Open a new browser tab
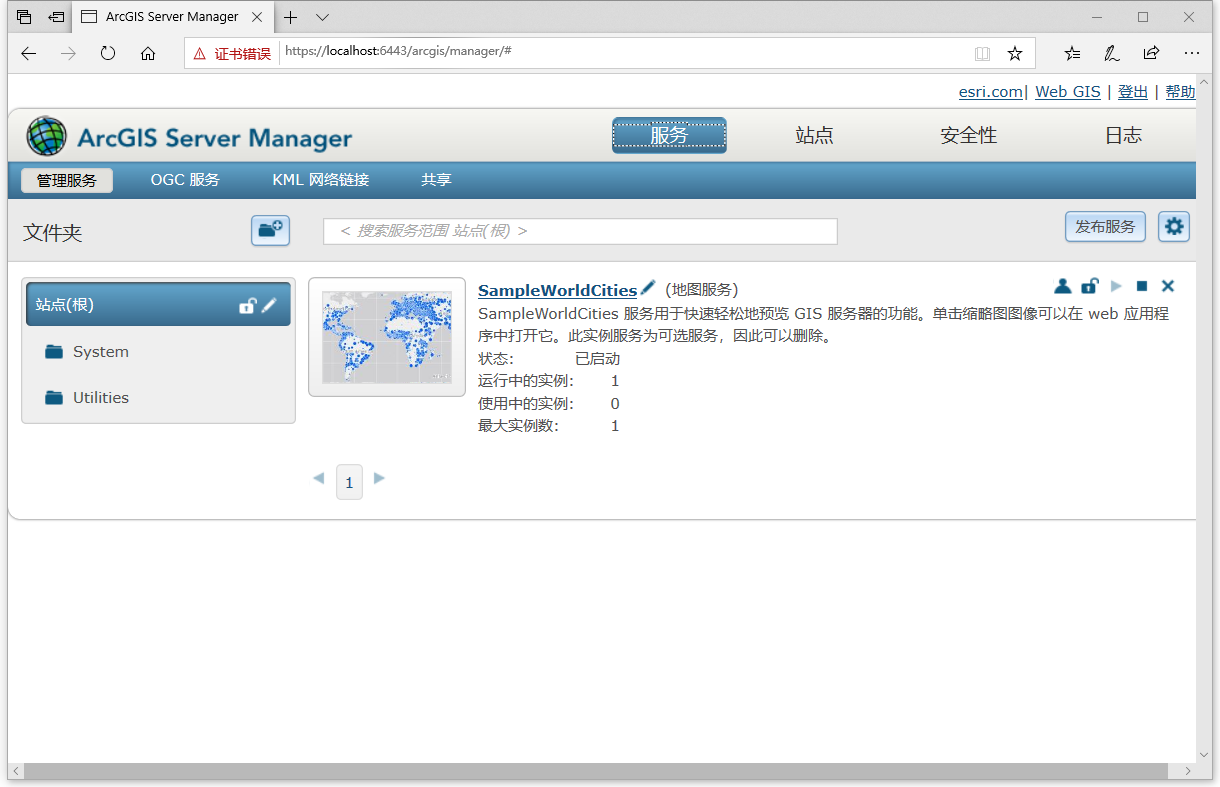This screenshot has height=787, width=1220. point(291,17)
